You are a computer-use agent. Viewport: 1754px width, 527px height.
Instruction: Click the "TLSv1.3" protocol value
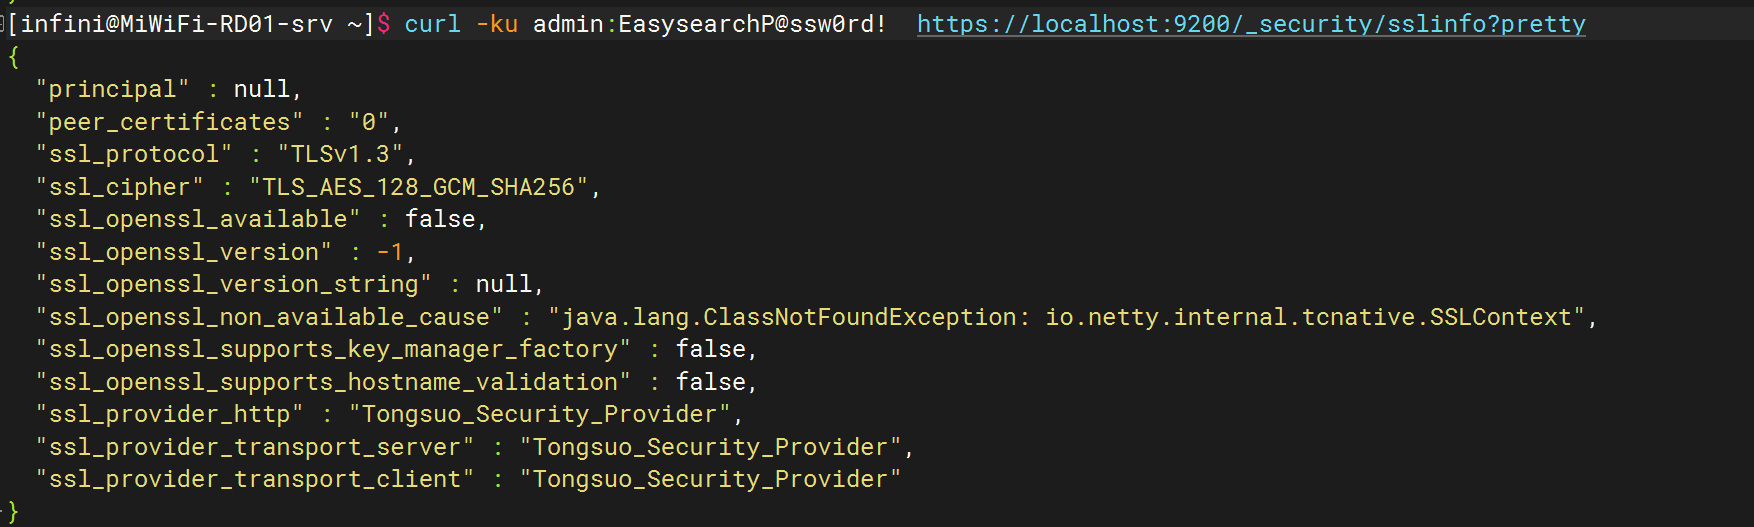coord(340,154)
